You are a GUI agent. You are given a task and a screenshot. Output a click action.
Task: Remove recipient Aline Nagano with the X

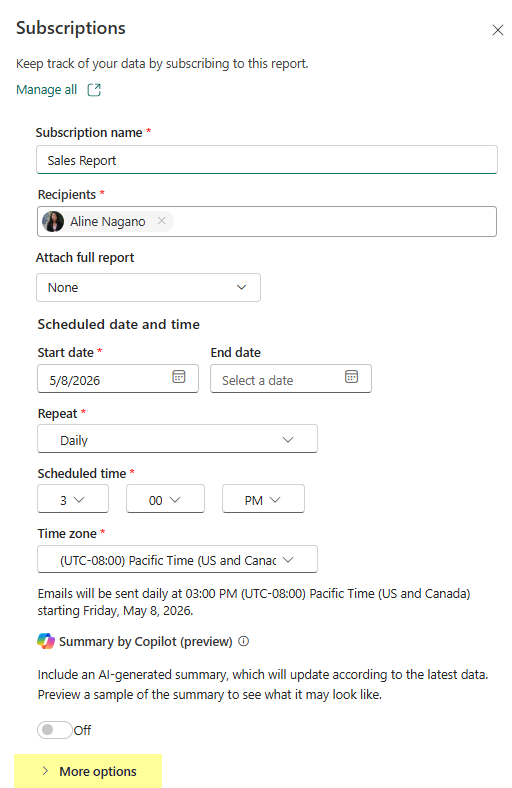(161, 221)
